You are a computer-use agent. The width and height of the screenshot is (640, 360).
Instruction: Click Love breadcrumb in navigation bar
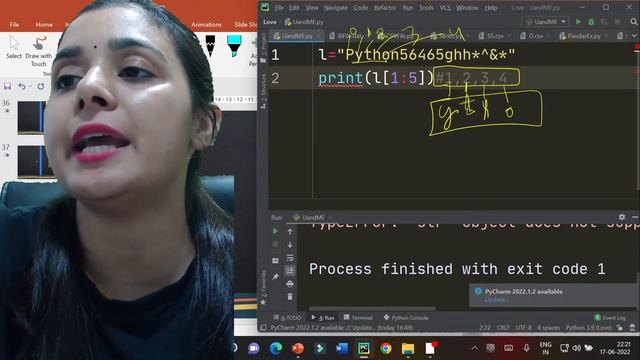pos(270,22)
